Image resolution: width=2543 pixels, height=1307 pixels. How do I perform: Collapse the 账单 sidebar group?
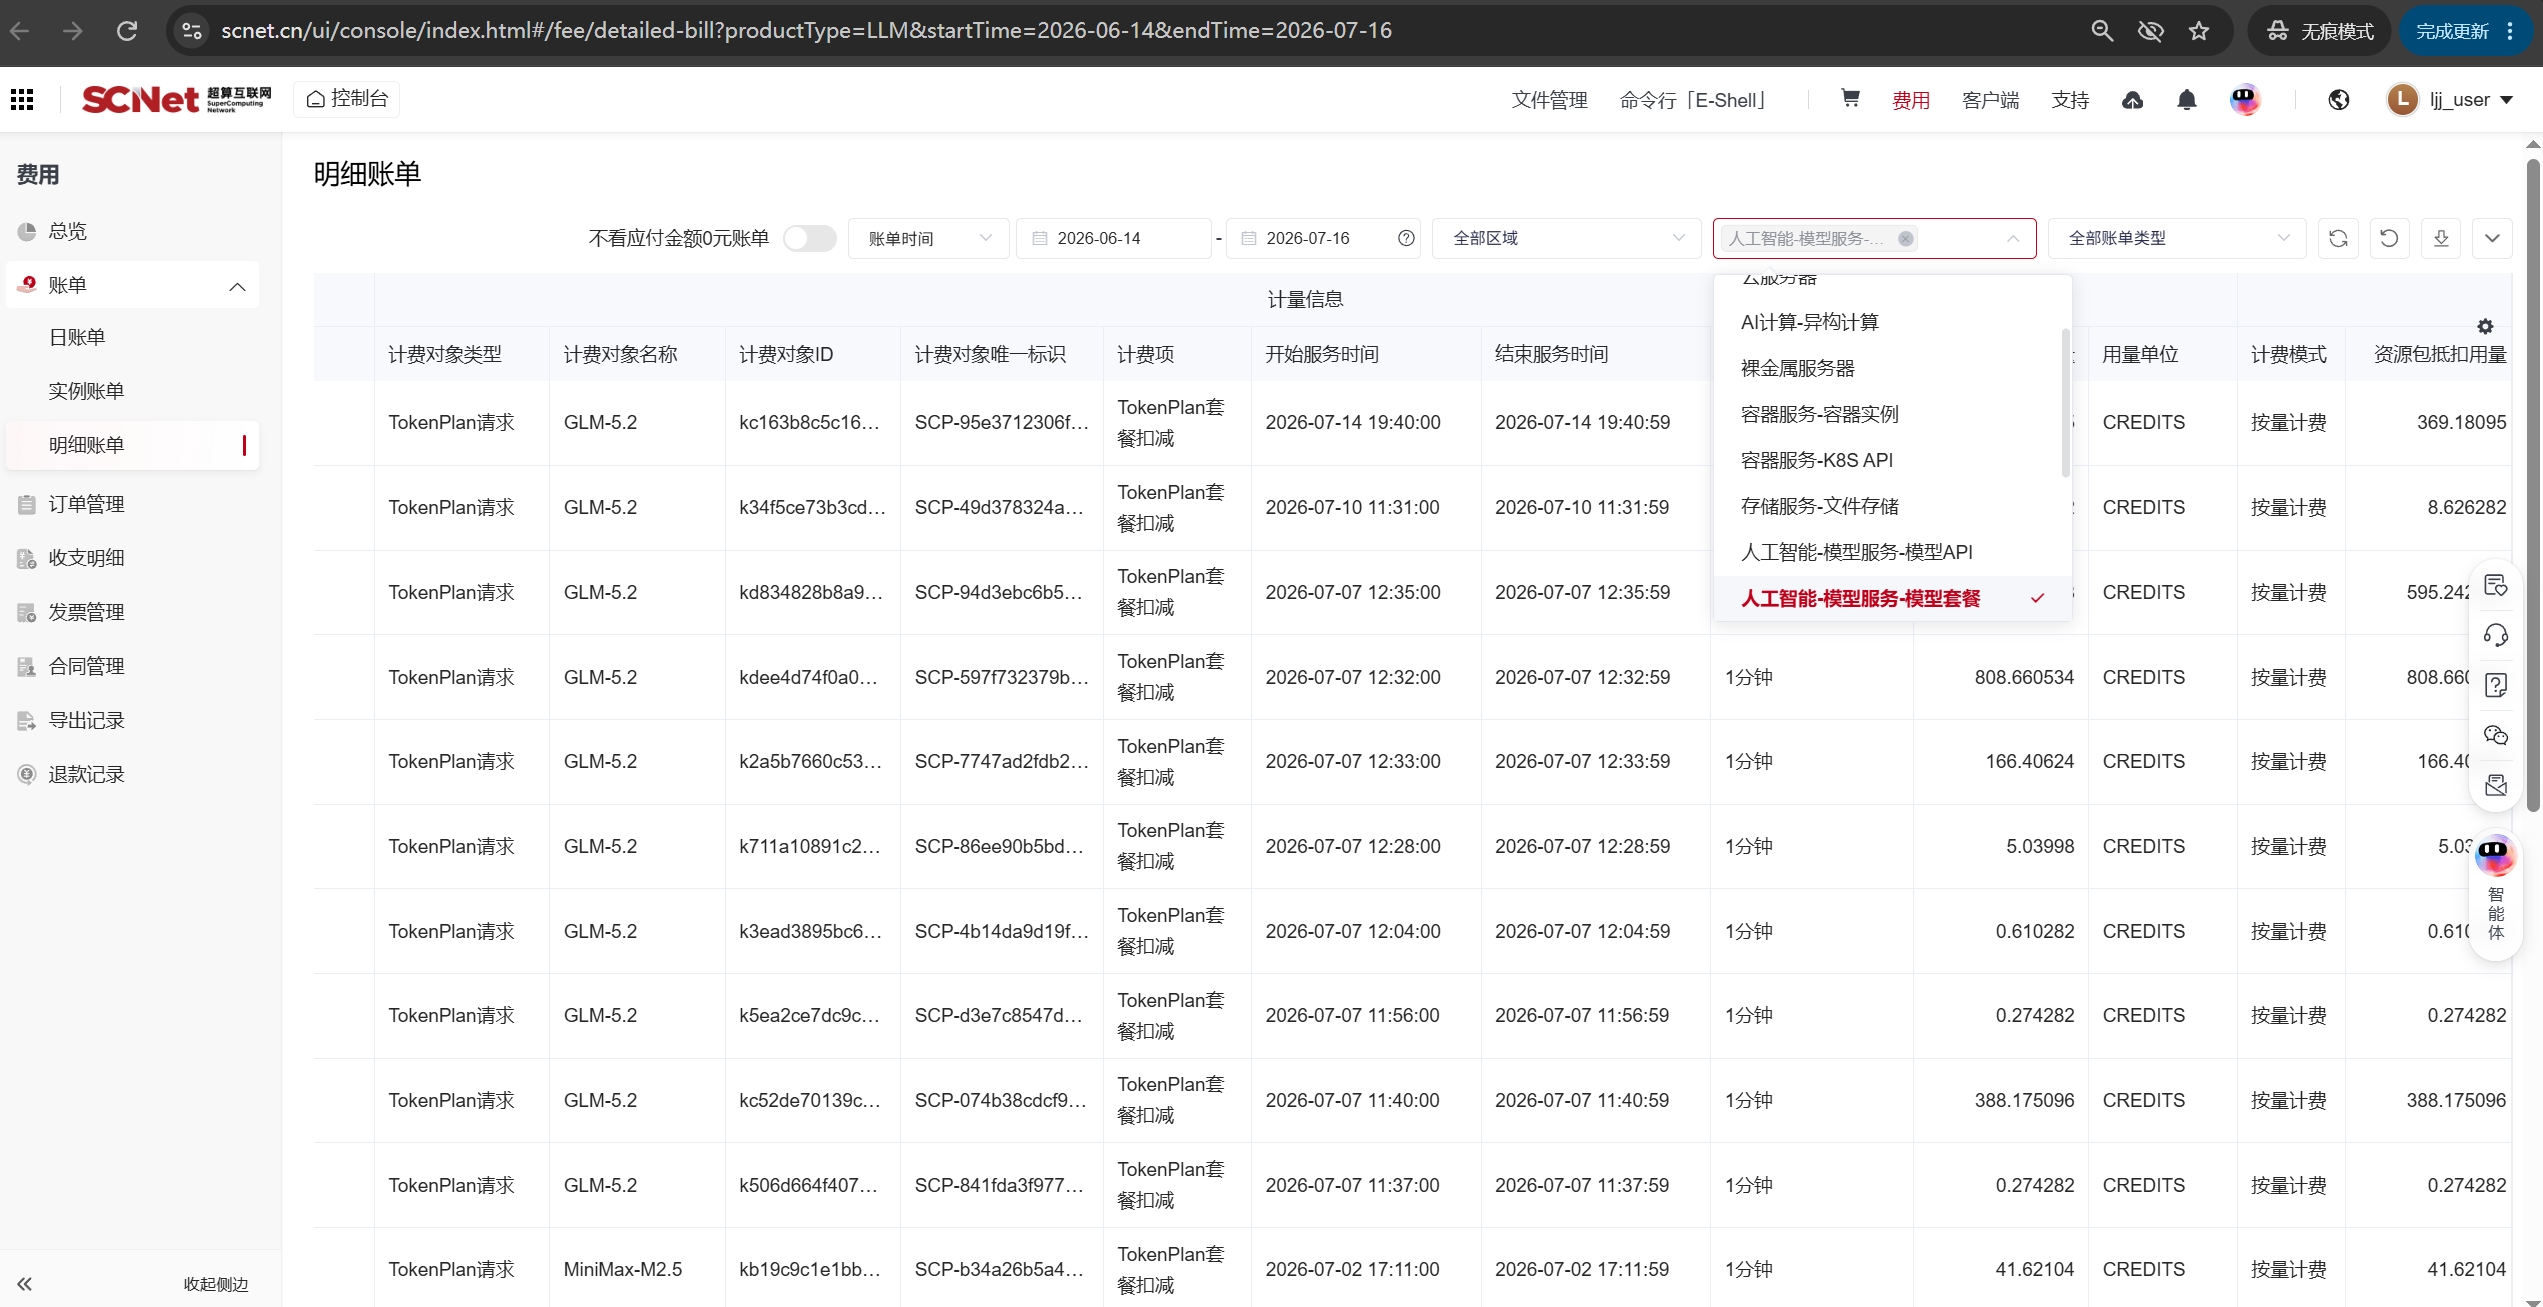[237, 286]
